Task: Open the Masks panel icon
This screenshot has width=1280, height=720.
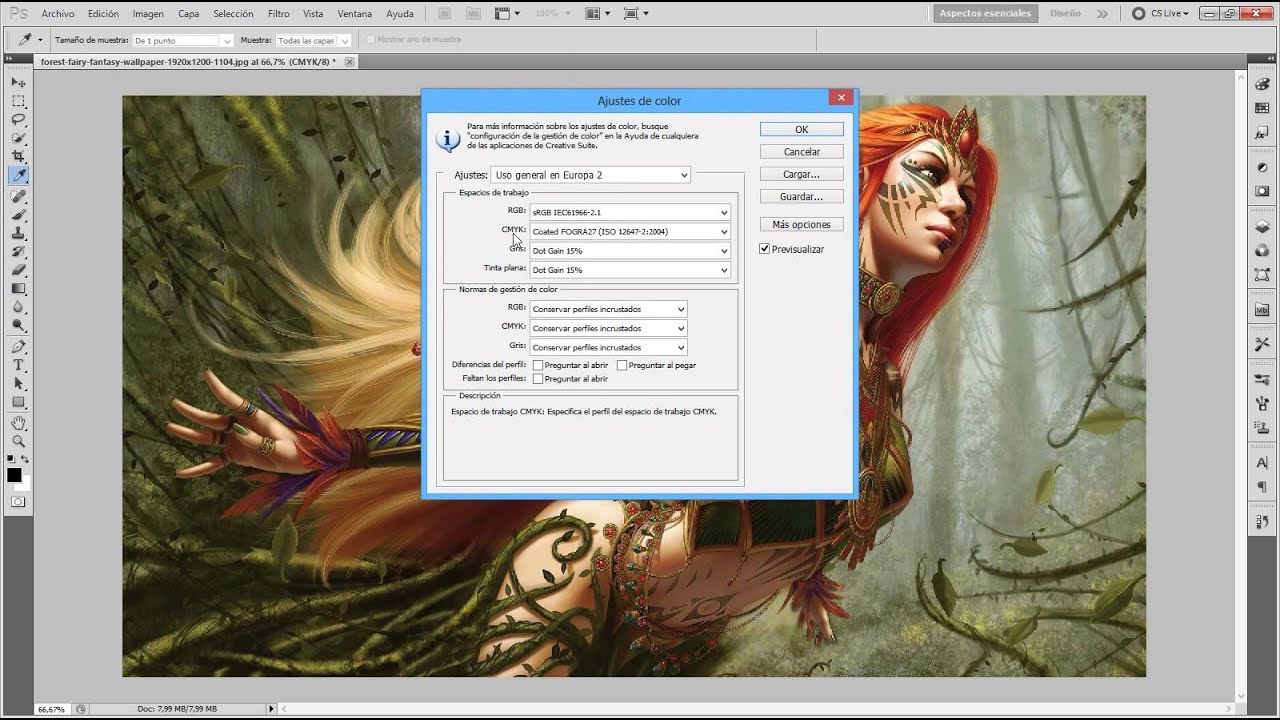Action: point(1262,190)
